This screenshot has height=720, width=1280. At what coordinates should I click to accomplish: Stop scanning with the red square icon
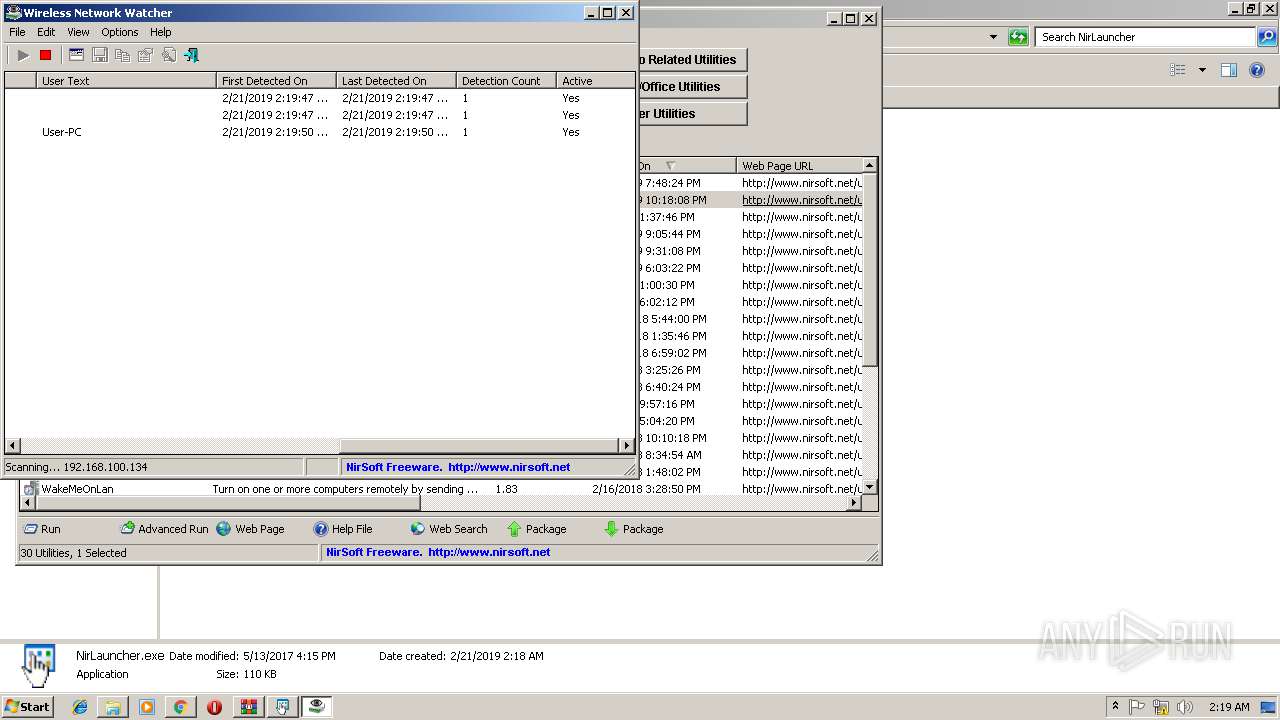click(45, 55)
